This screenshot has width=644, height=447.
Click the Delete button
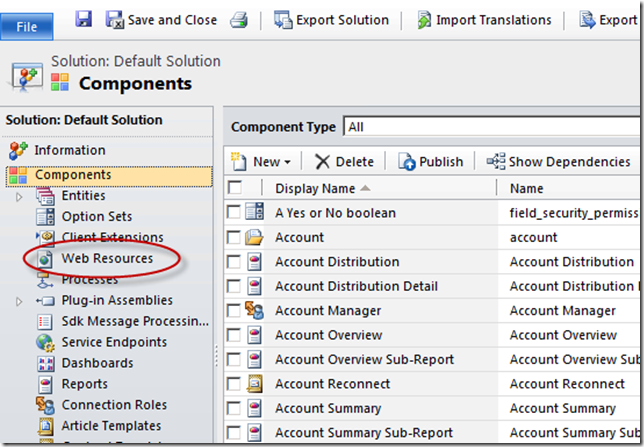pos(344,162)
